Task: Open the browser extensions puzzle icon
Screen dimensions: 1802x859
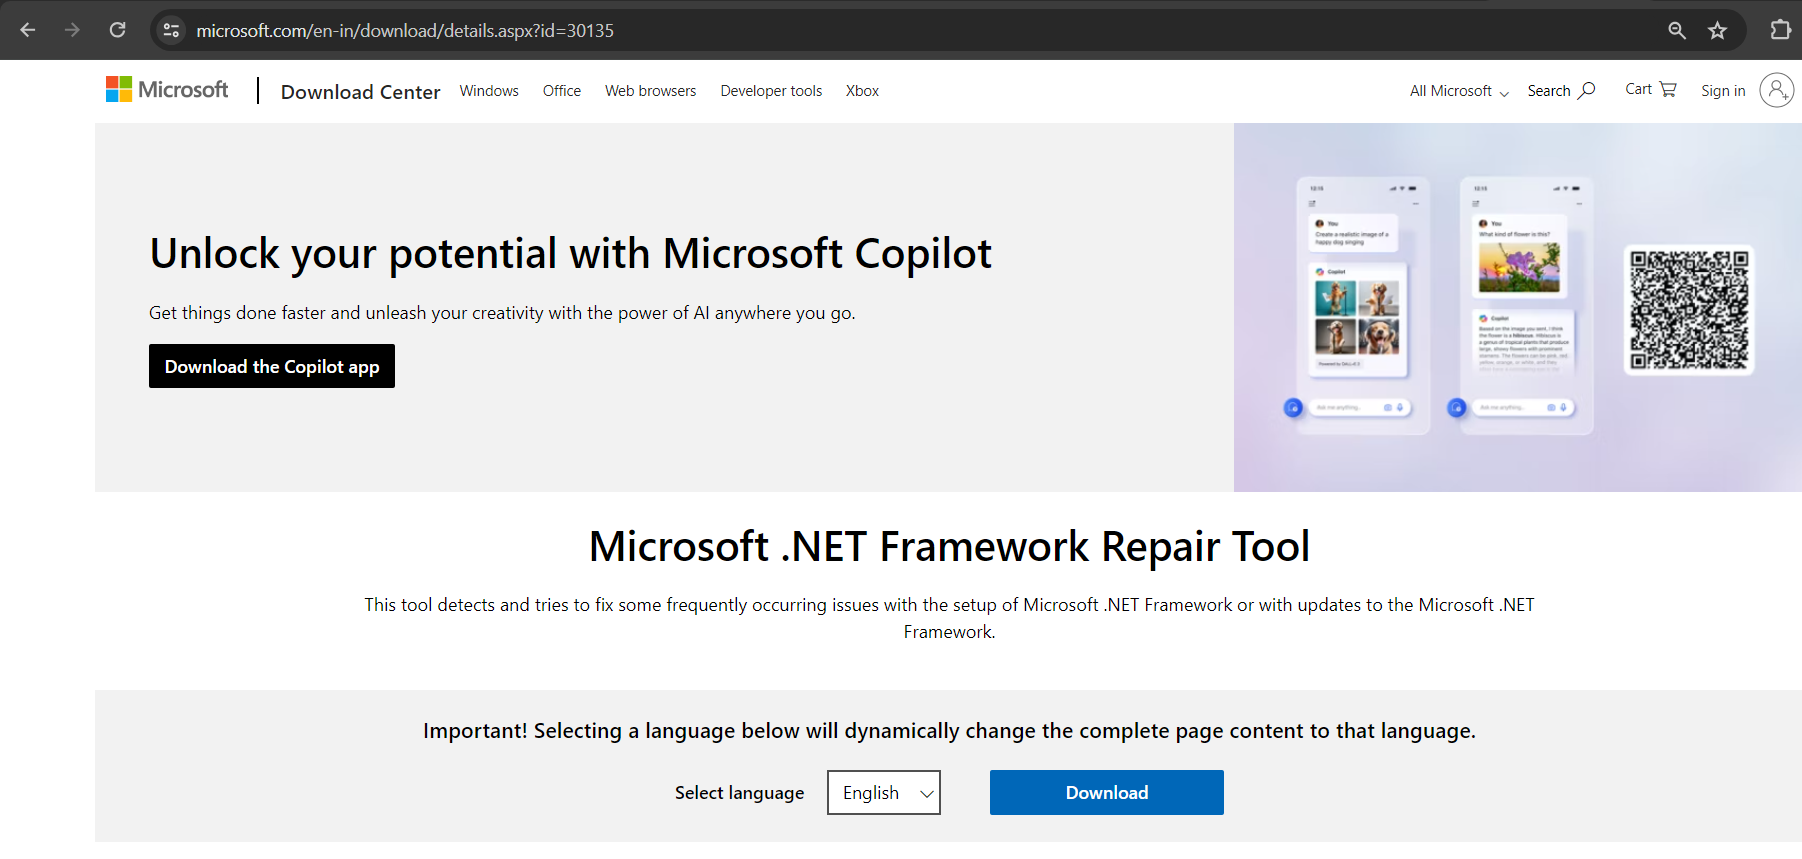Action: coord(1780,30)
